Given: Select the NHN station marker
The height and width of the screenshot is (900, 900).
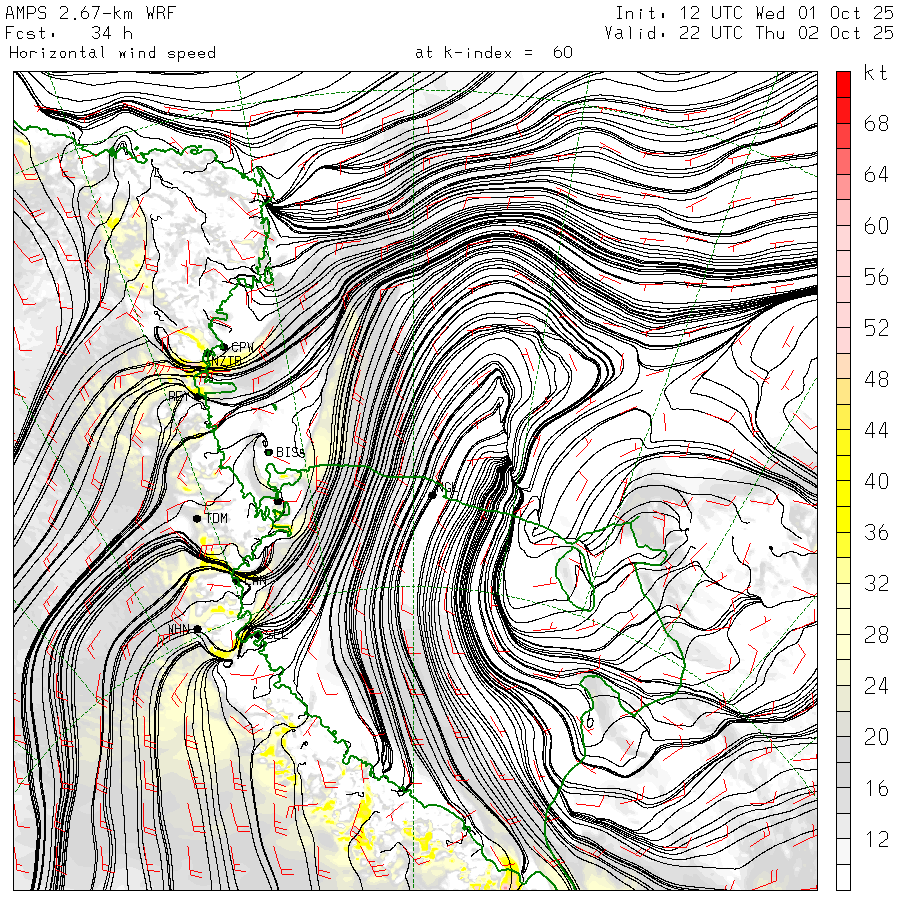Looking at the screenshot, I should [198, 628].
